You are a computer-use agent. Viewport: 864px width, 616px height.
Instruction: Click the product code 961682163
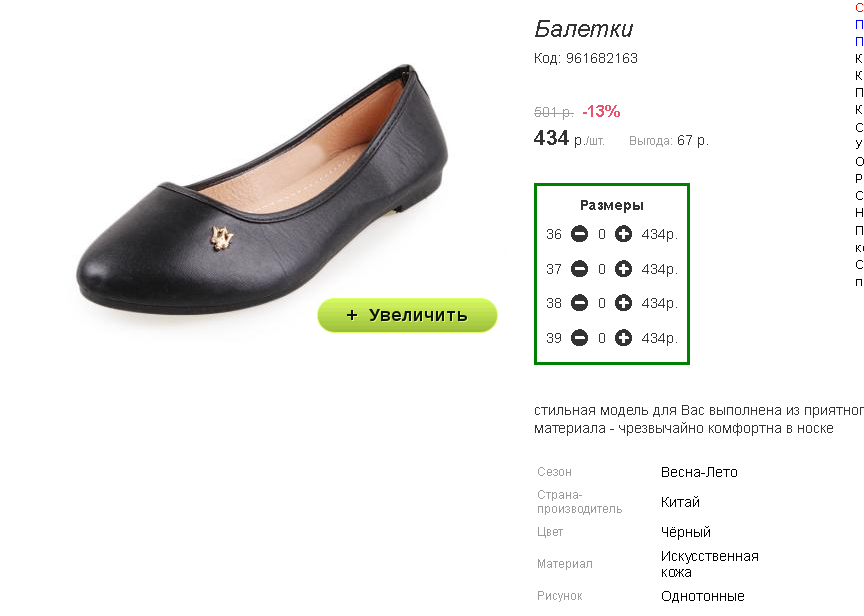point(602,58)
